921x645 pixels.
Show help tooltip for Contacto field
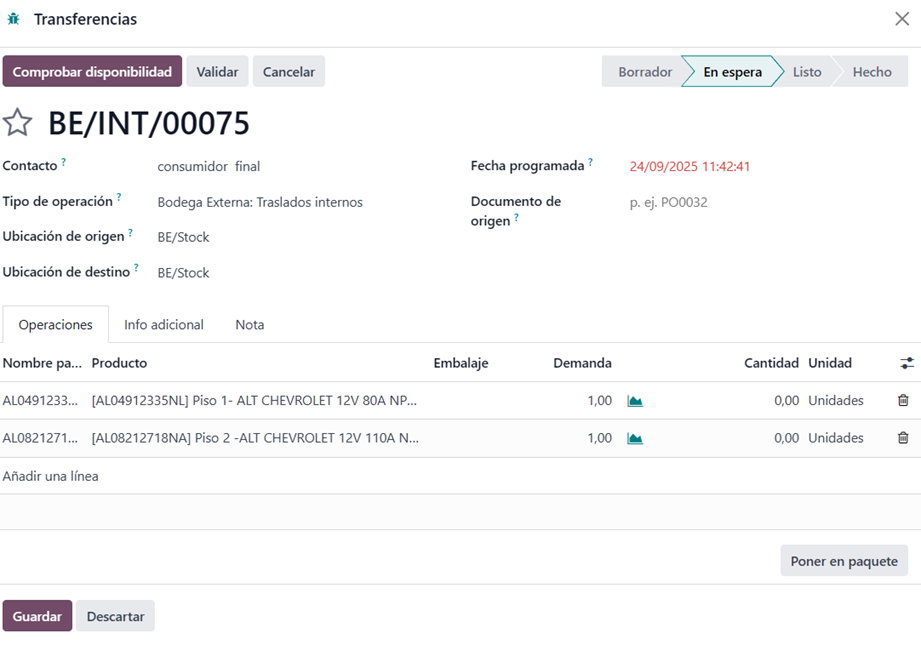point(64,162)
